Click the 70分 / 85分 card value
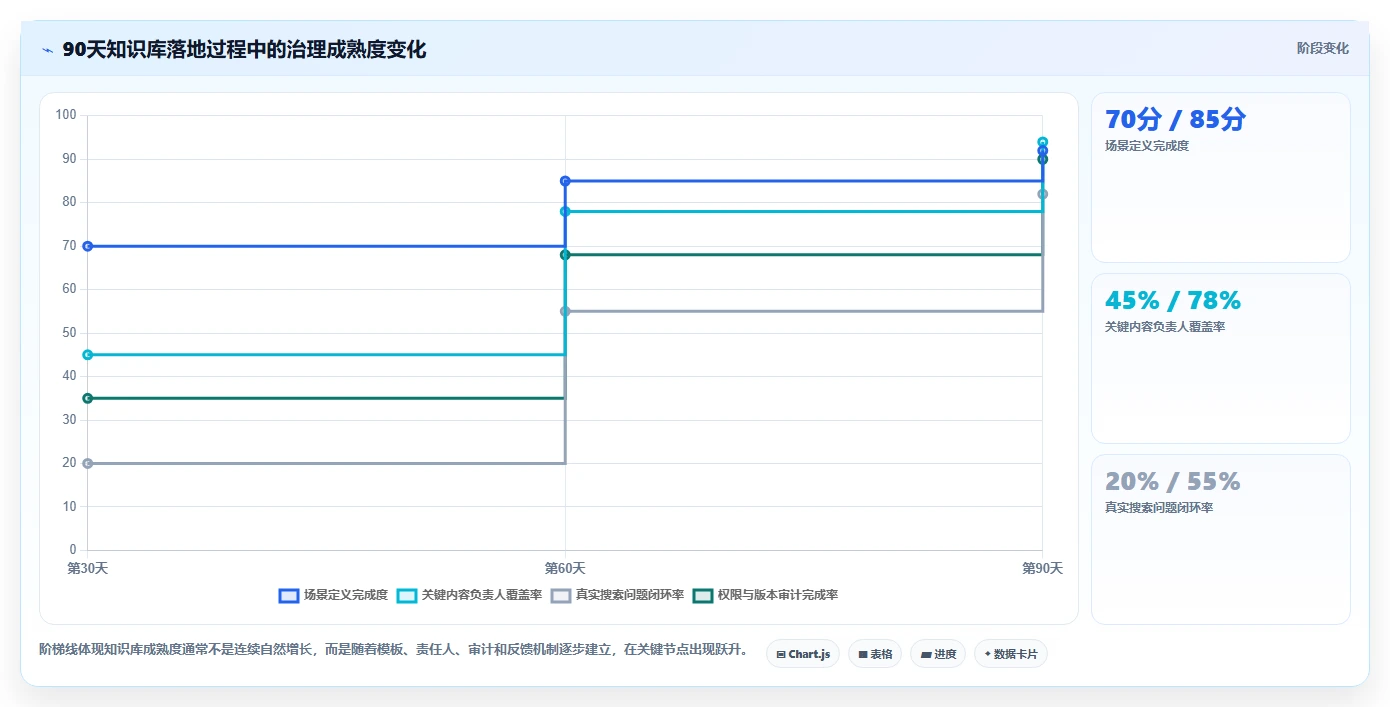This screenshot has width=1390, height=707. pos(1175,119)
